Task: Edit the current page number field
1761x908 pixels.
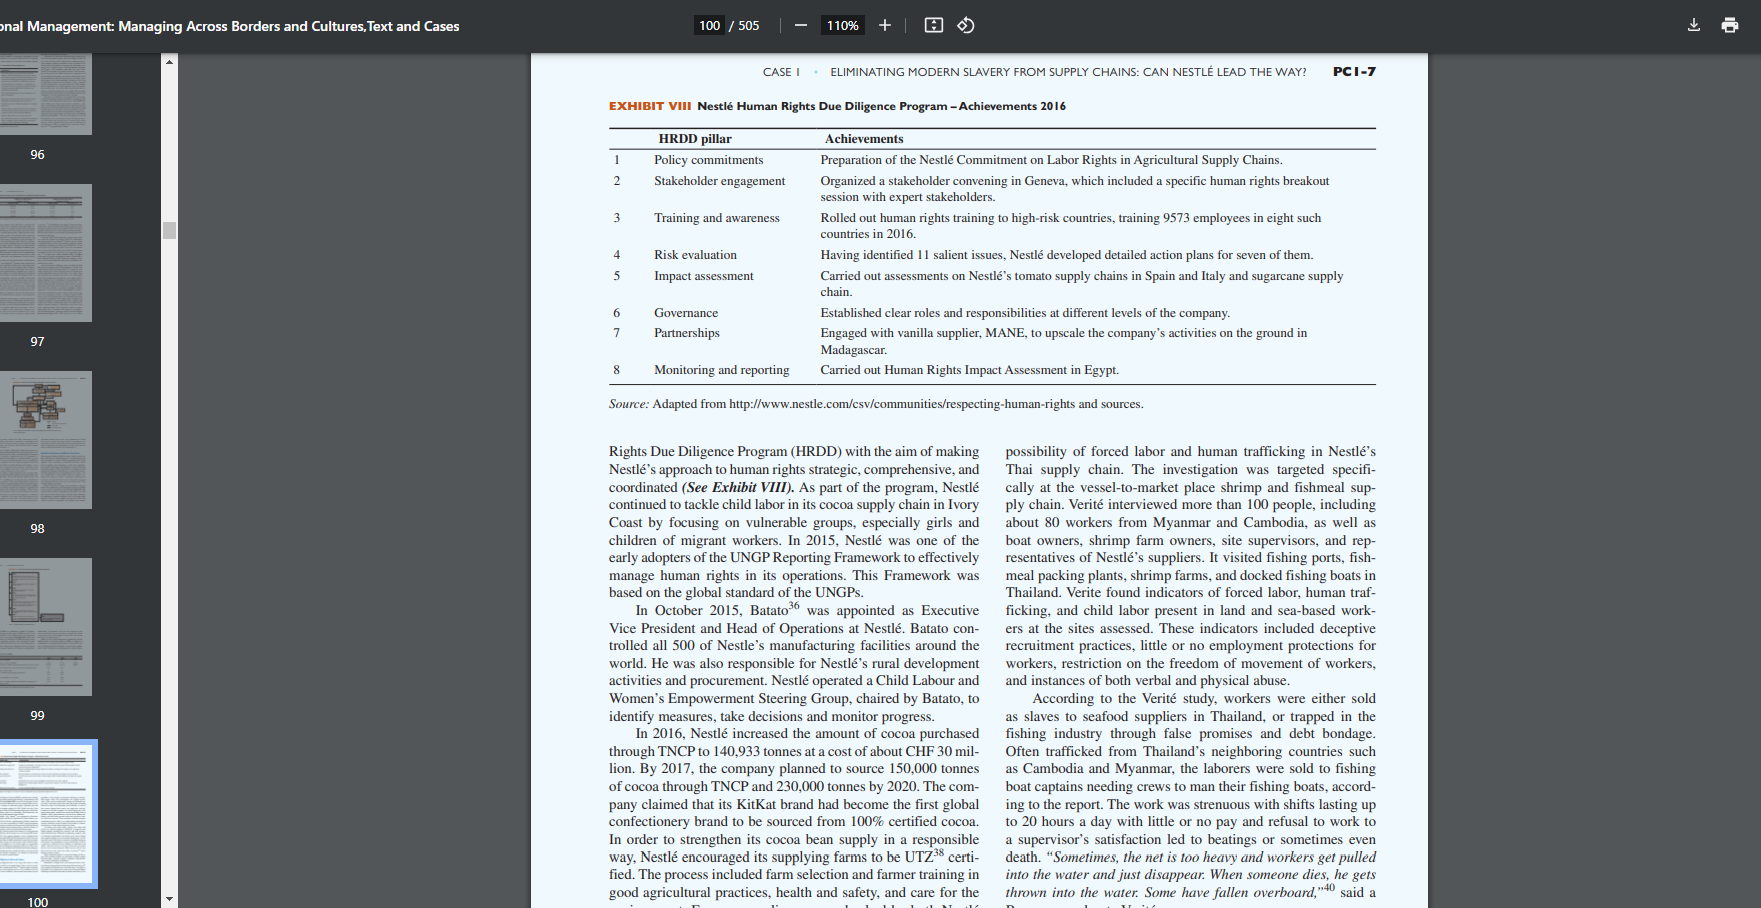Action: [710, 25]
